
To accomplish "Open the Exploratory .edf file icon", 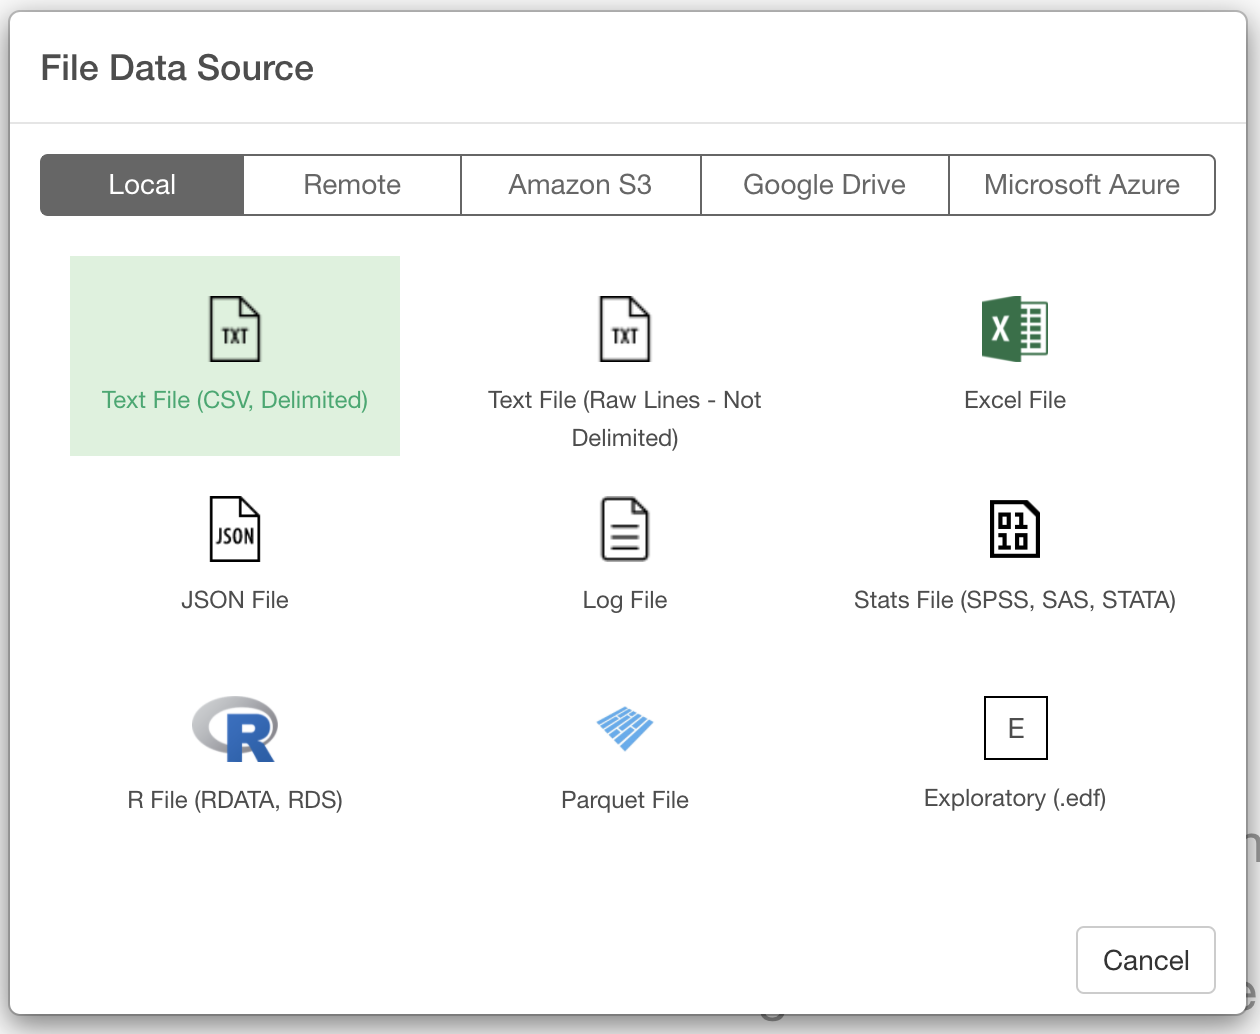I will click(1014, 728).
